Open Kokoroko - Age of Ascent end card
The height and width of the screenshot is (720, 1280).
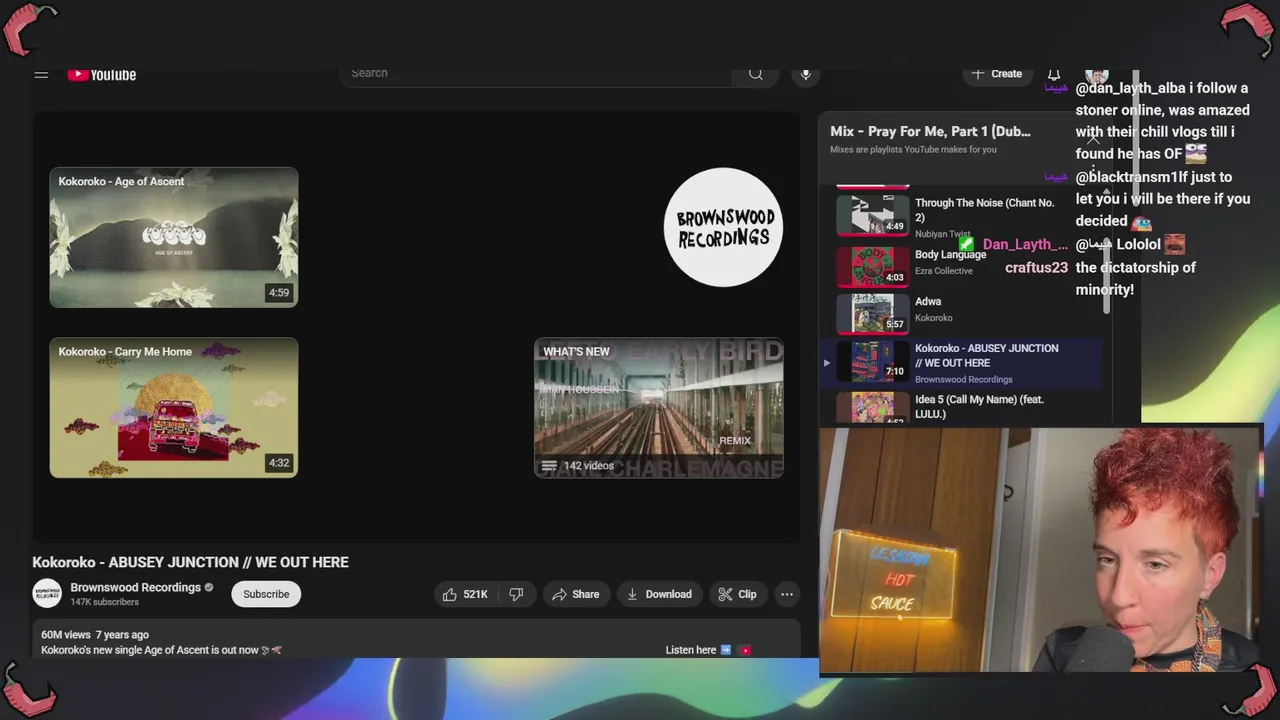coord(174,237)
